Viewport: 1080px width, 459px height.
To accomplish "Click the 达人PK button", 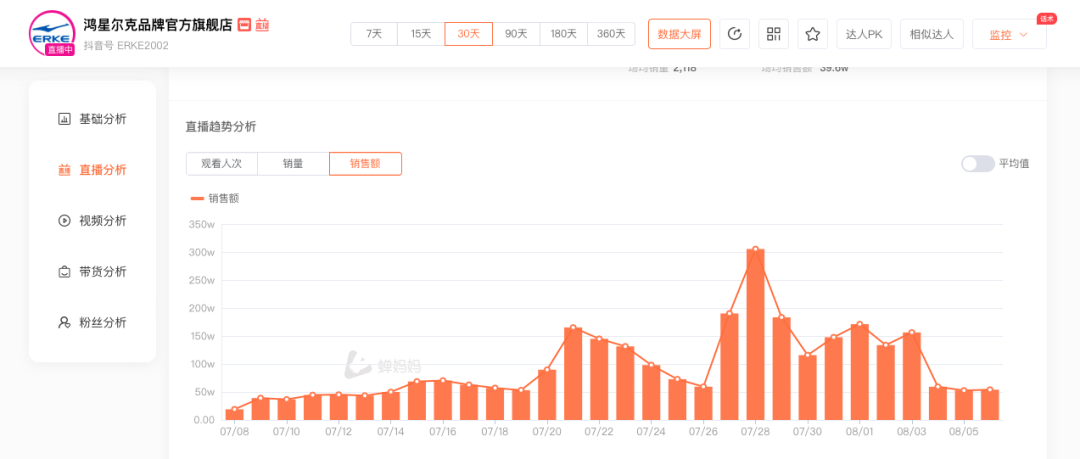I will pos(864,34).
